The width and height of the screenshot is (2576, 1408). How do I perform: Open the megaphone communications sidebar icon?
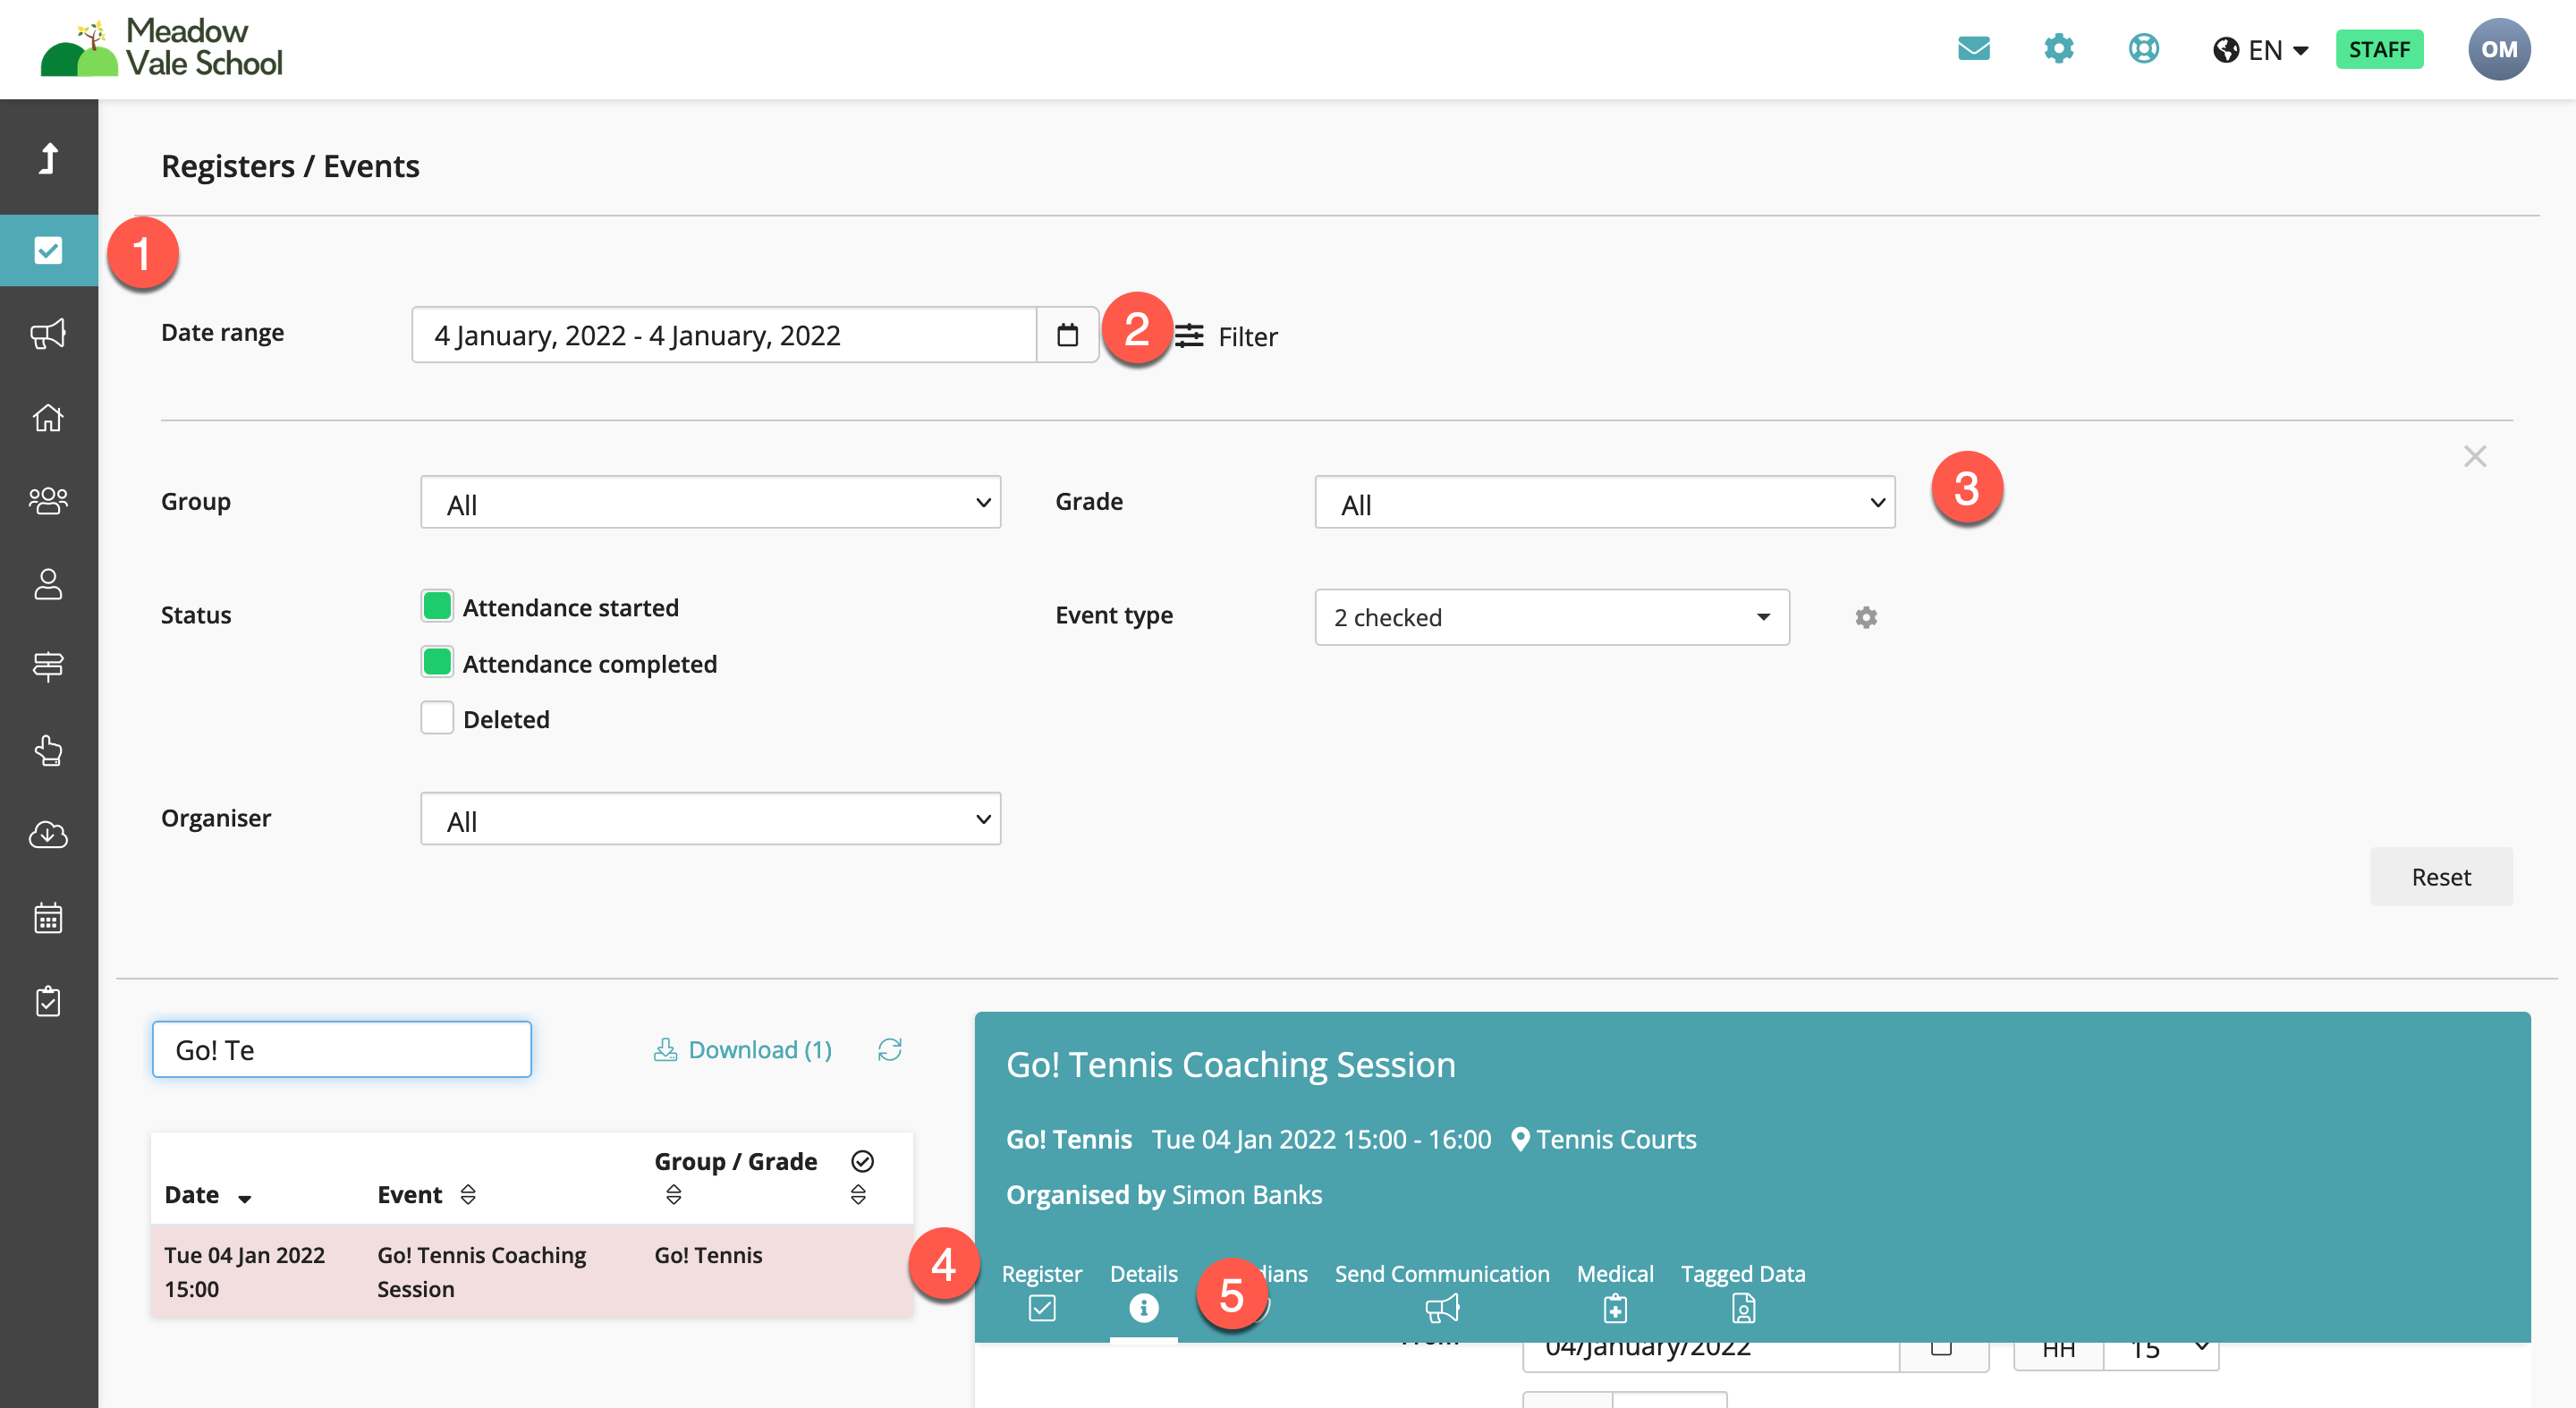pyautogui.click(x=48, y=333)
